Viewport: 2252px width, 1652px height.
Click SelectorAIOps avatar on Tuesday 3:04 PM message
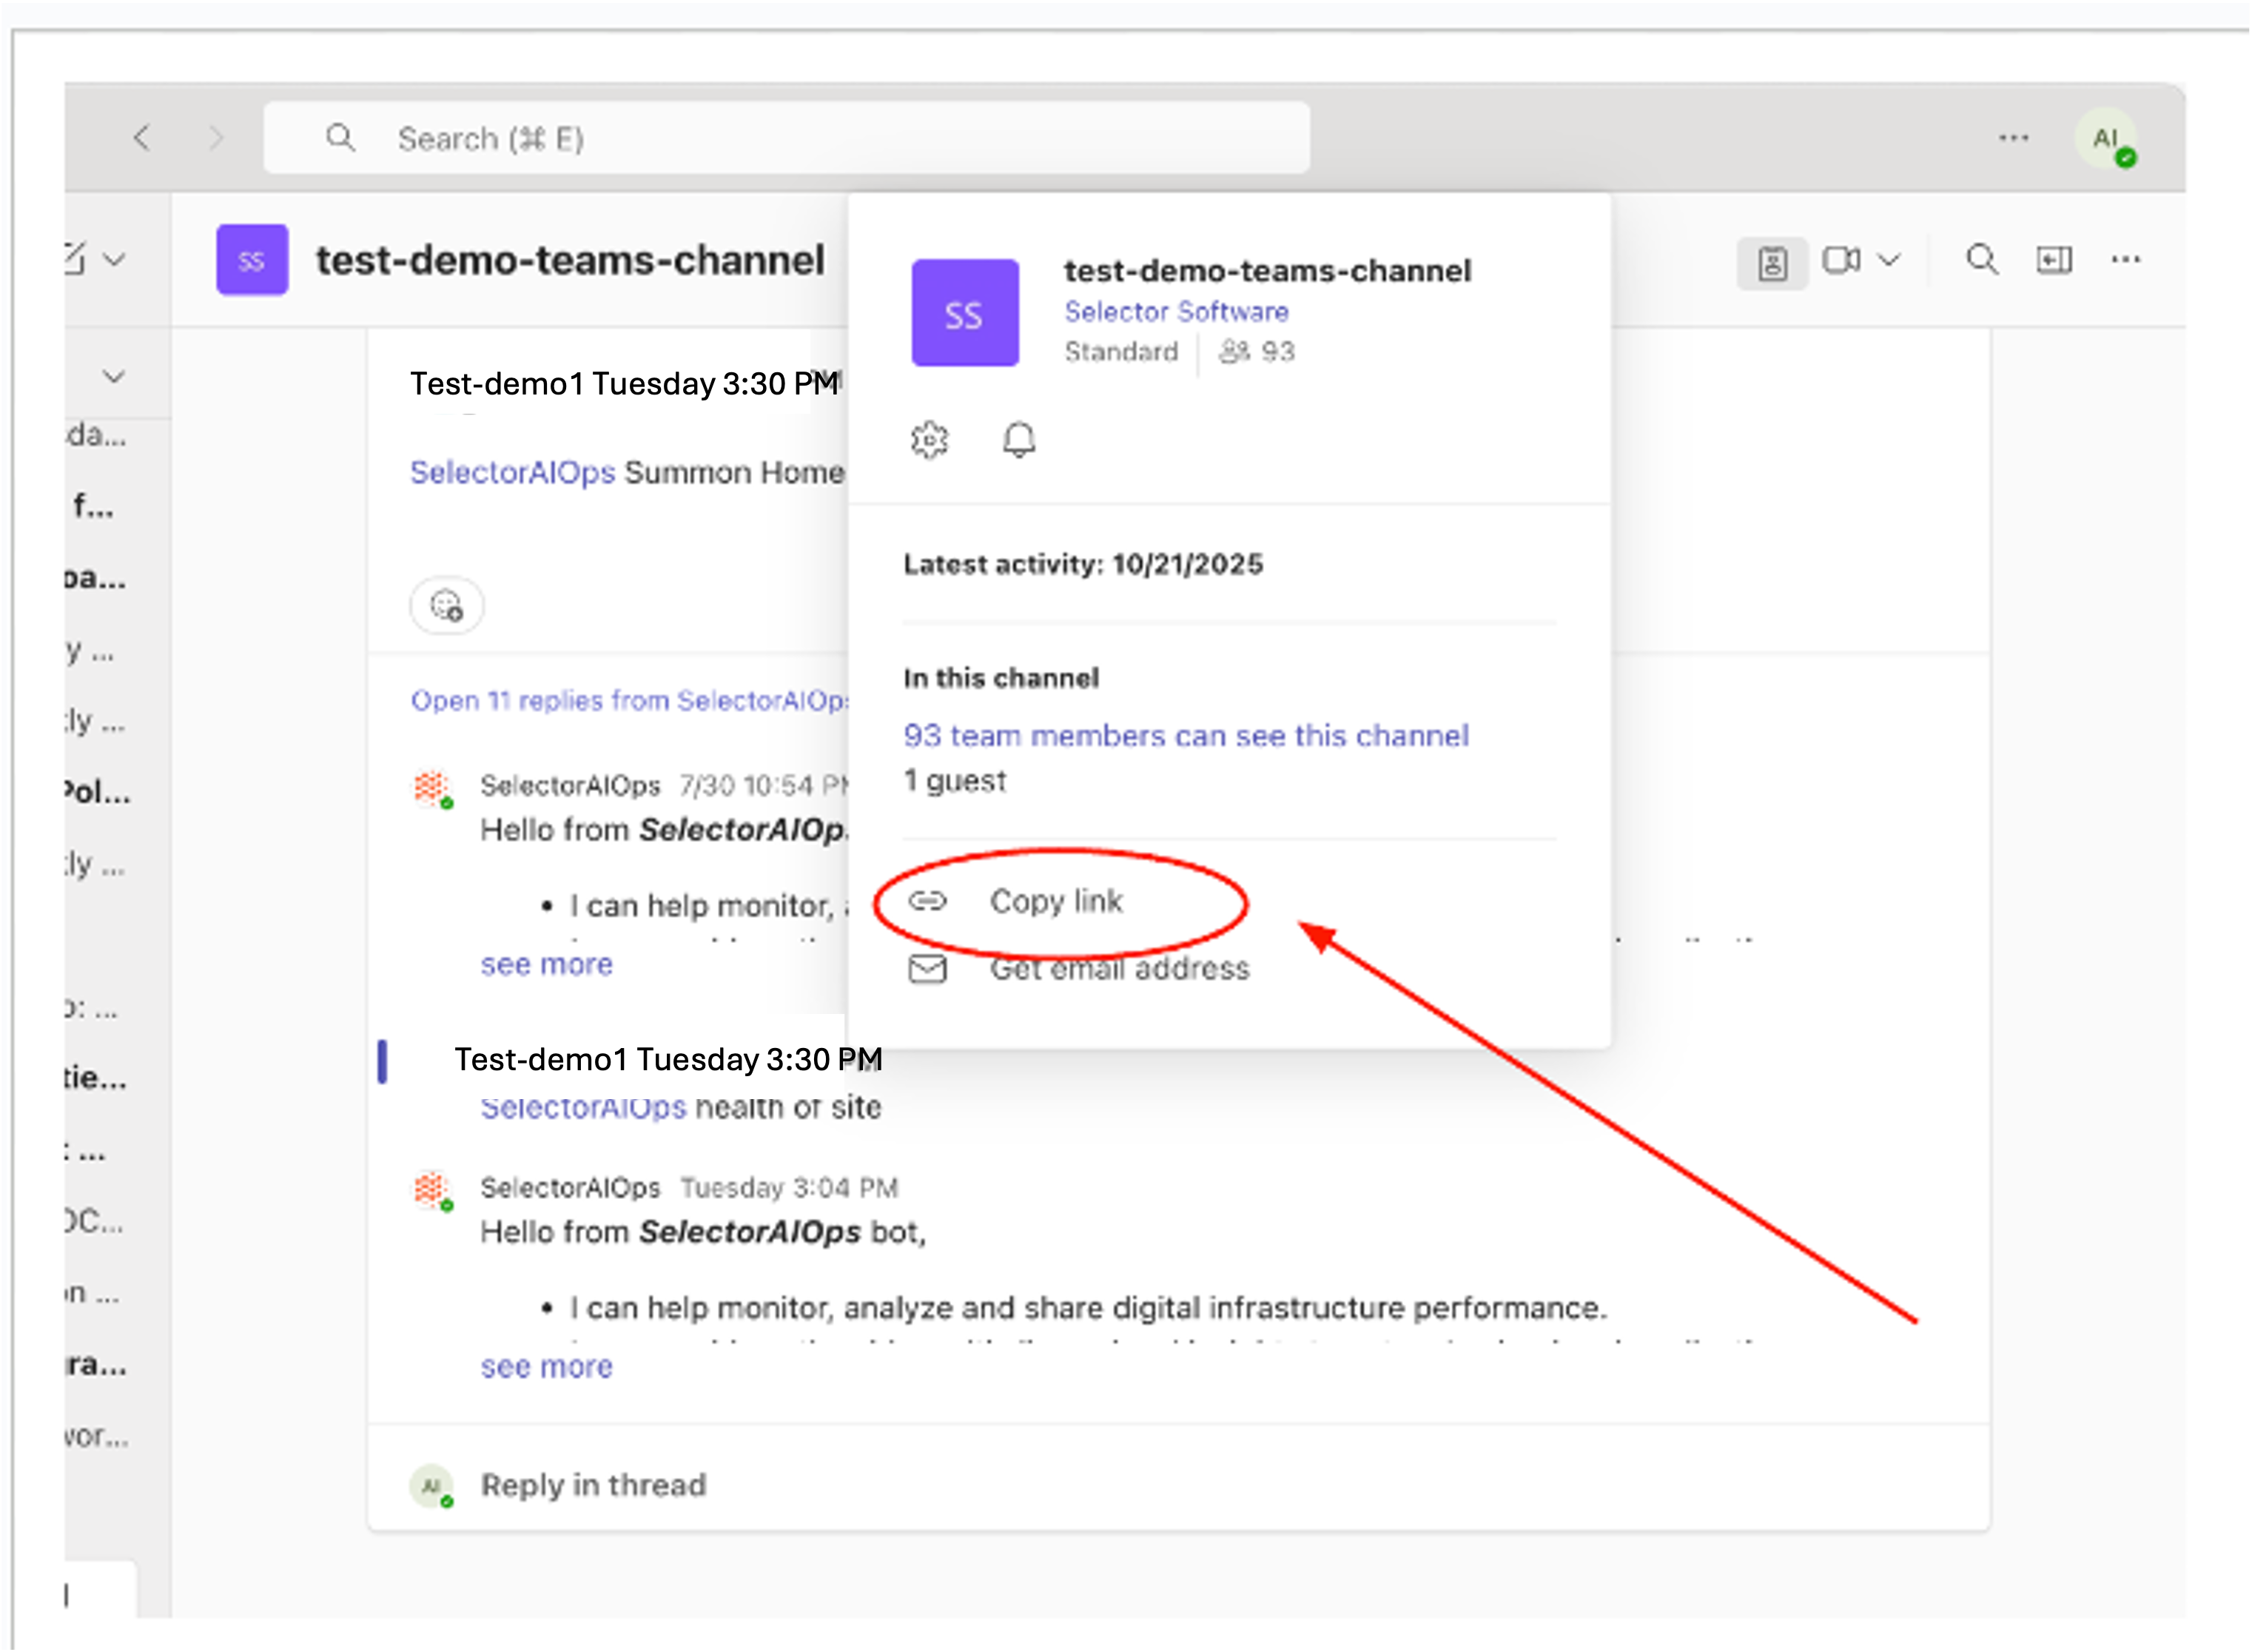(433, 1190)
